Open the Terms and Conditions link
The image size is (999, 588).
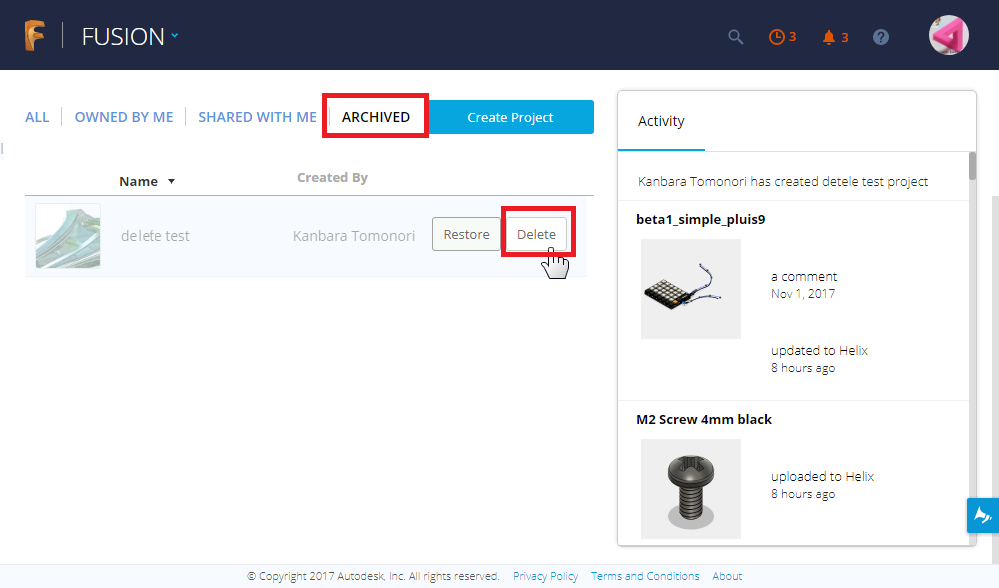(645, 576)
